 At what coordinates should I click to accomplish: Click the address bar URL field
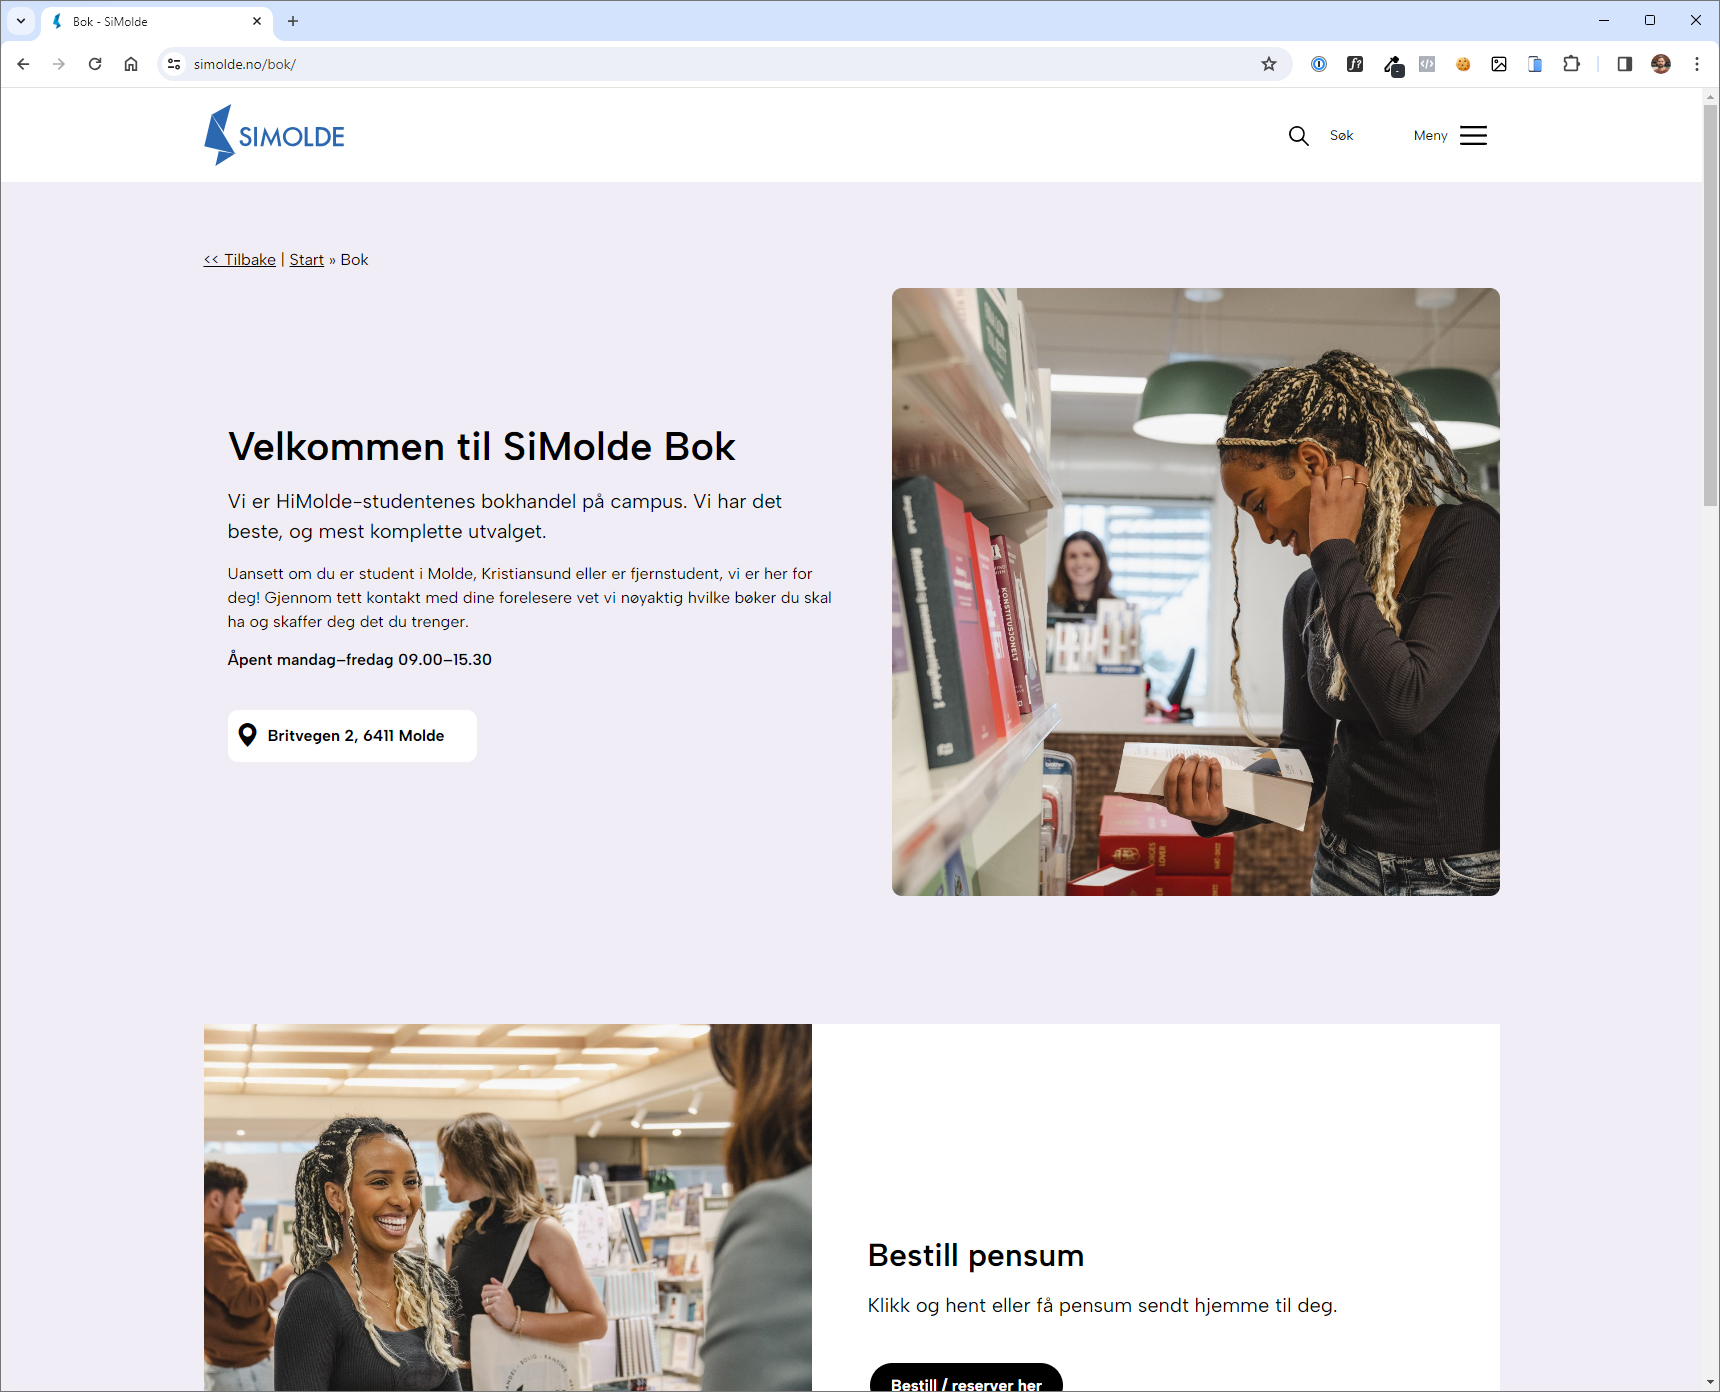pos(720,64)
